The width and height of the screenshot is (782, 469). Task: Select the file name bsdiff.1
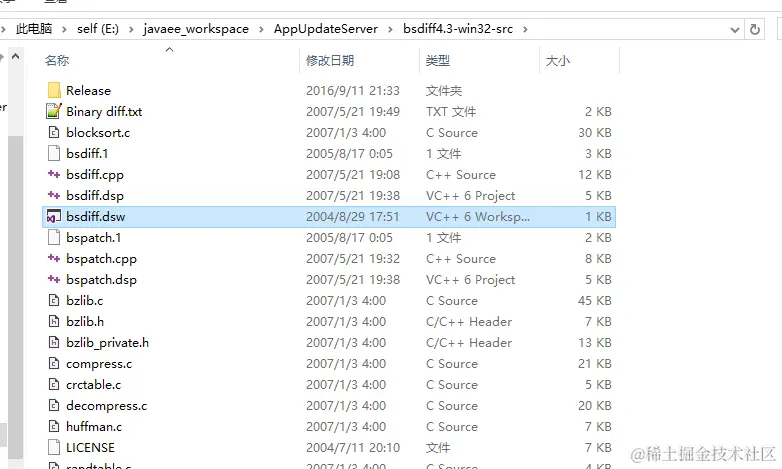(x=87, y=153)
